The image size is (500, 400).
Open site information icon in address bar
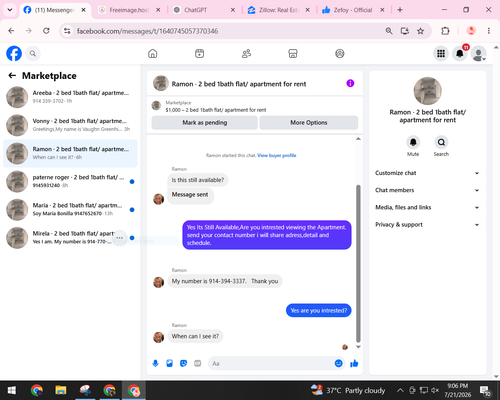(67, 31)
